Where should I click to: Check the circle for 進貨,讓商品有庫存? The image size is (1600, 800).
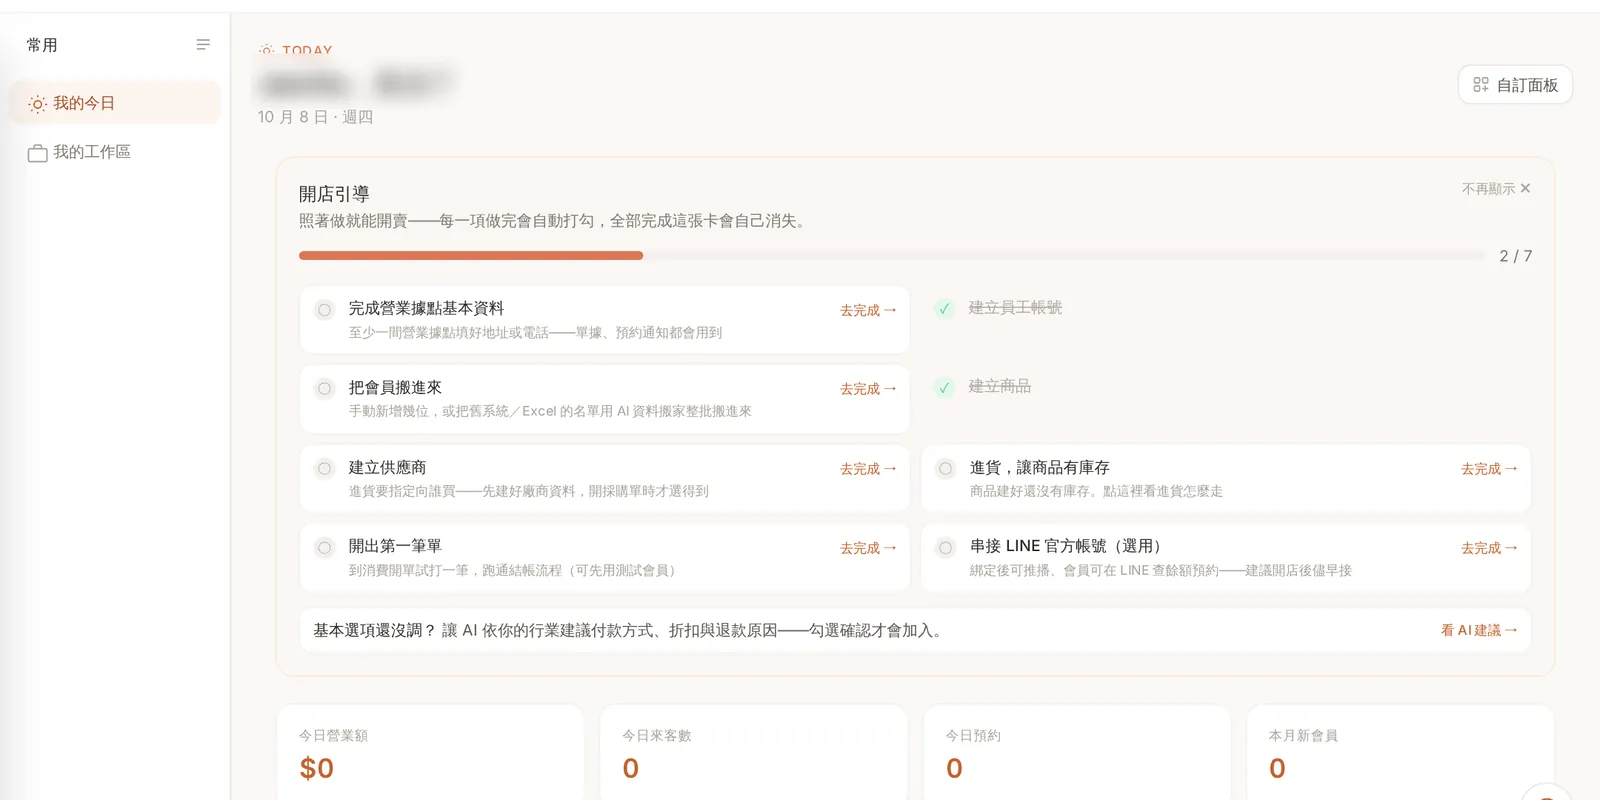pos(945,468)
